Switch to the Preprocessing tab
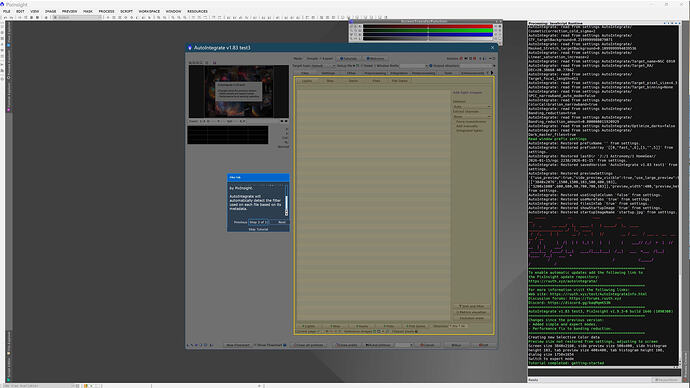The image size is (690, 388). click(x=375, y=73)
